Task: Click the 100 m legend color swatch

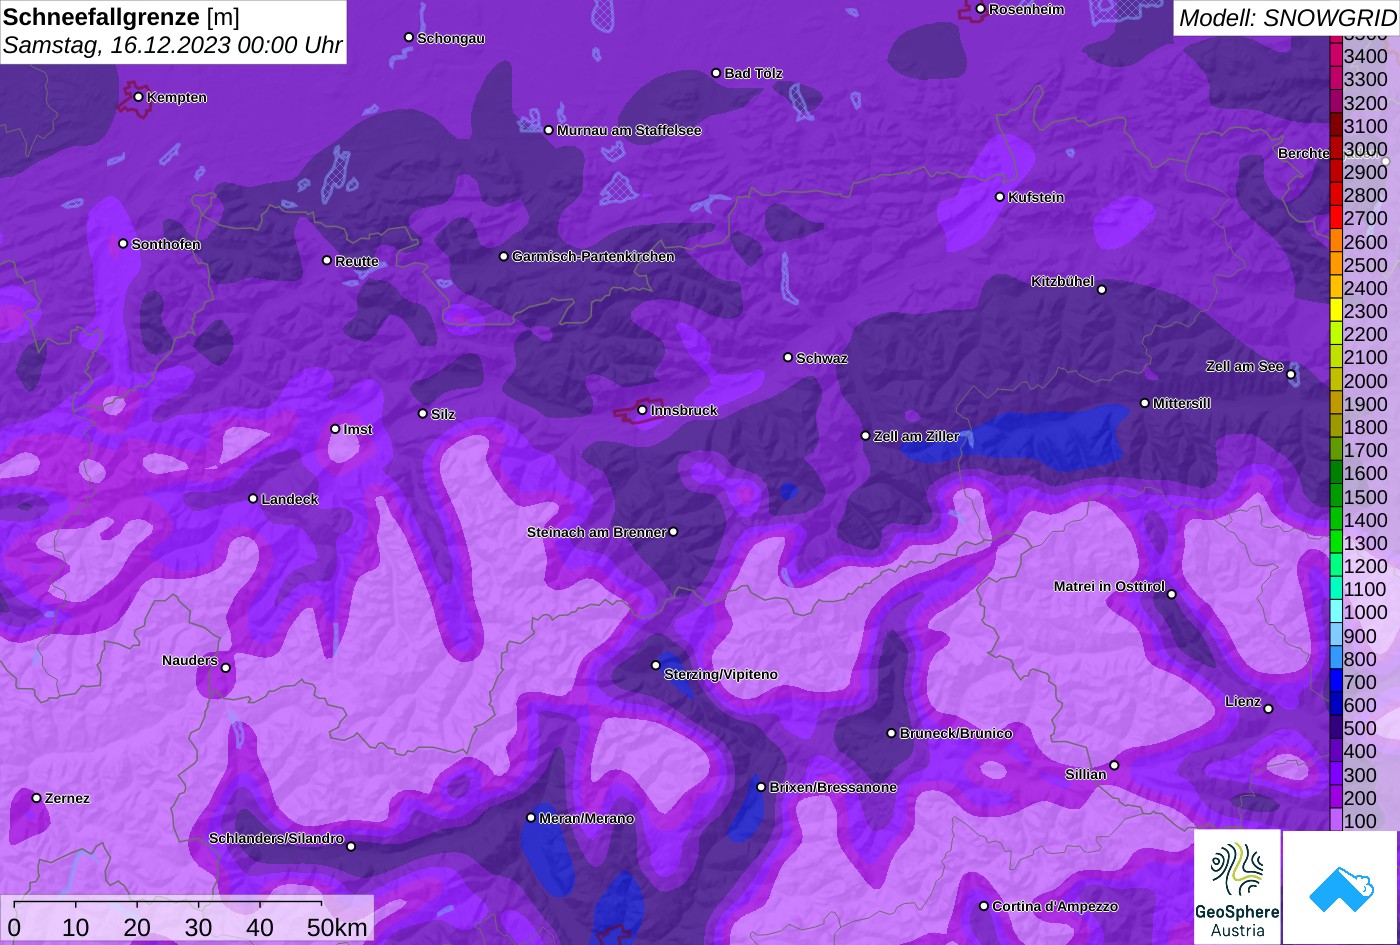Action: 1336,820
